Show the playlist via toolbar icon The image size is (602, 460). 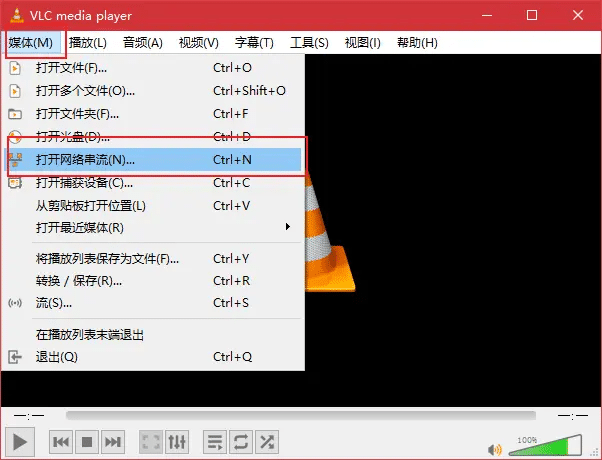(215, 442)
